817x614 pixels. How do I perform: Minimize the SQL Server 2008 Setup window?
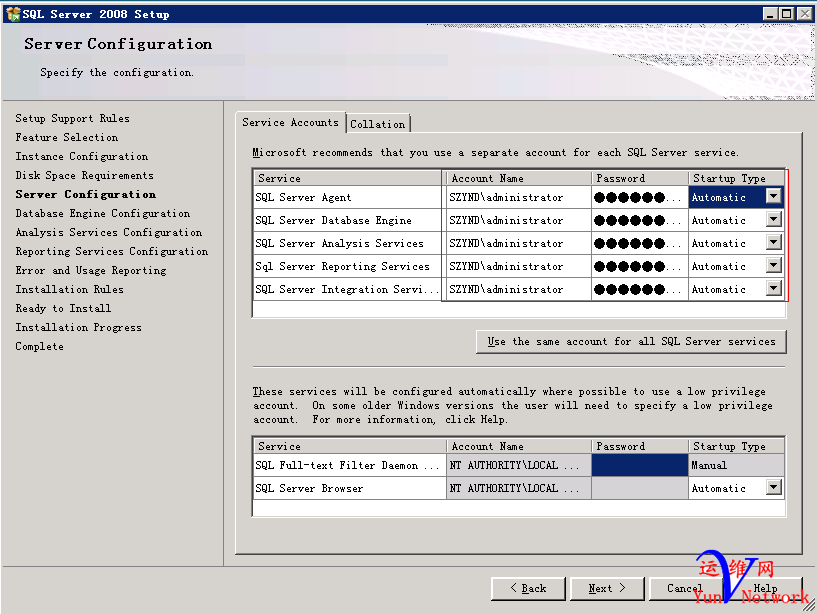pyautogui.click(x=770, y=14)
